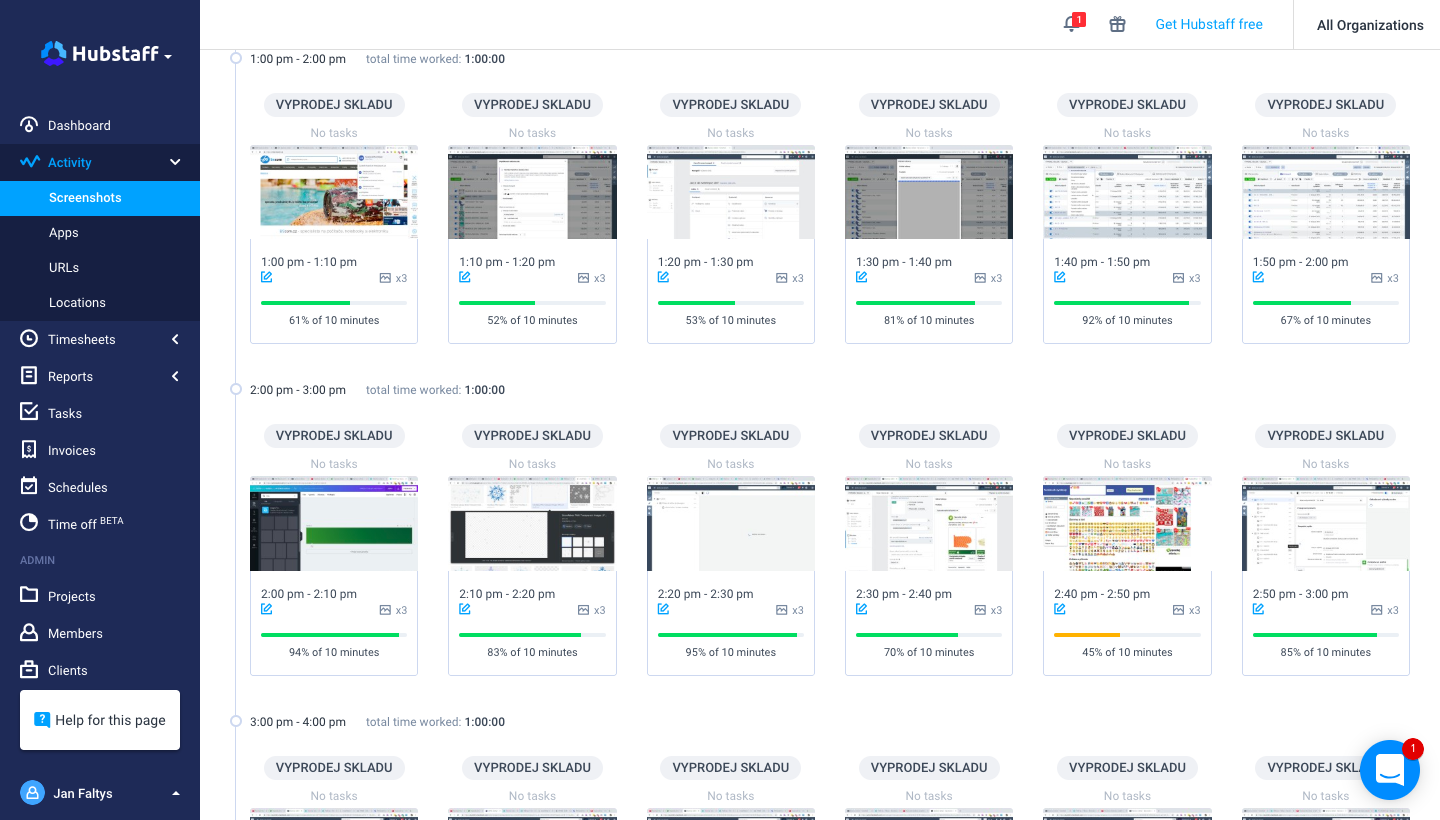Screen dimensions: 1440x820
Task: Open the Intercom chat bubble
Action: pos(1390,770)
